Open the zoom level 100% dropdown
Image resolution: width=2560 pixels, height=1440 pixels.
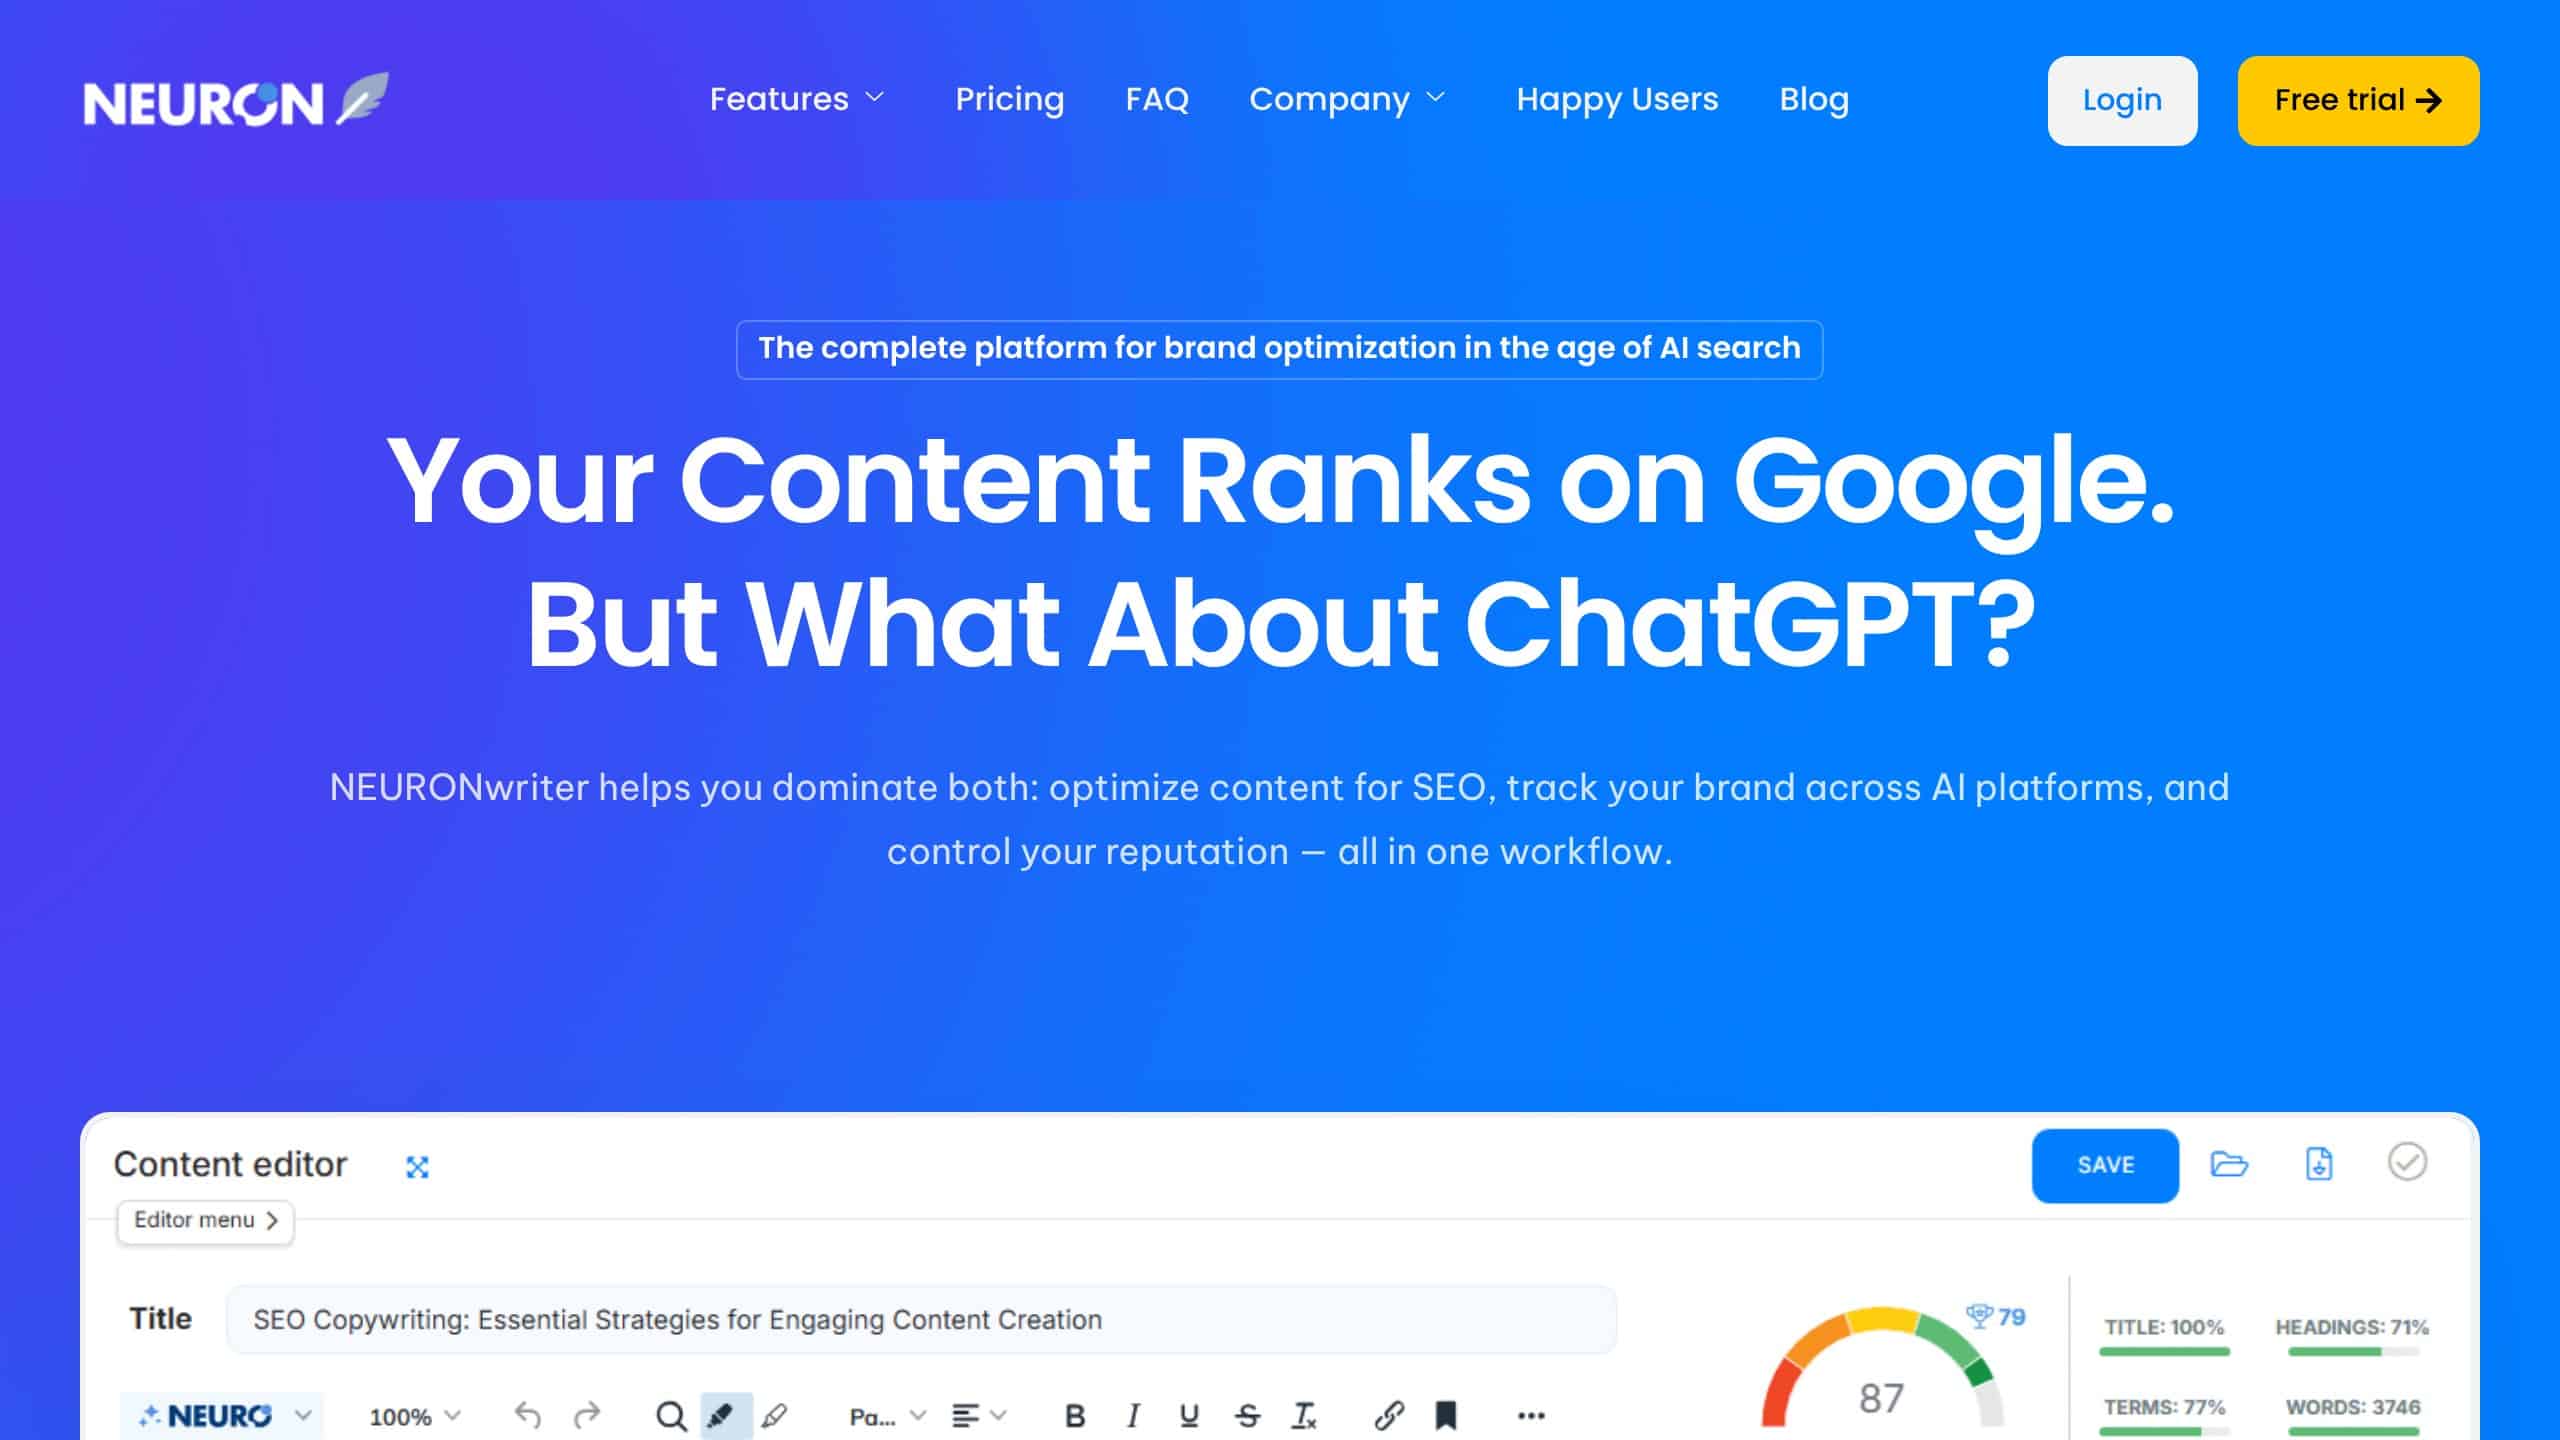tap(413, 1417)
